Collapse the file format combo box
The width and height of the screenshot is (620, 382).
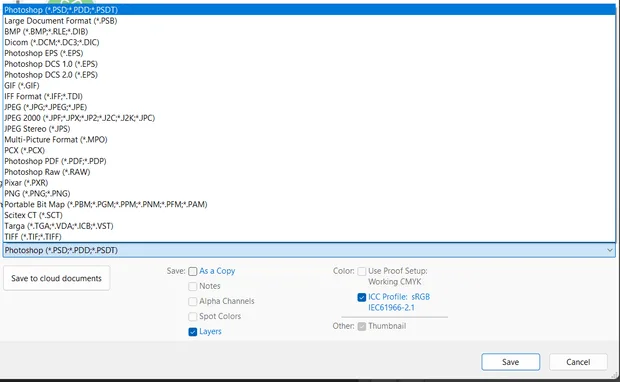click(x=309, y=250)
